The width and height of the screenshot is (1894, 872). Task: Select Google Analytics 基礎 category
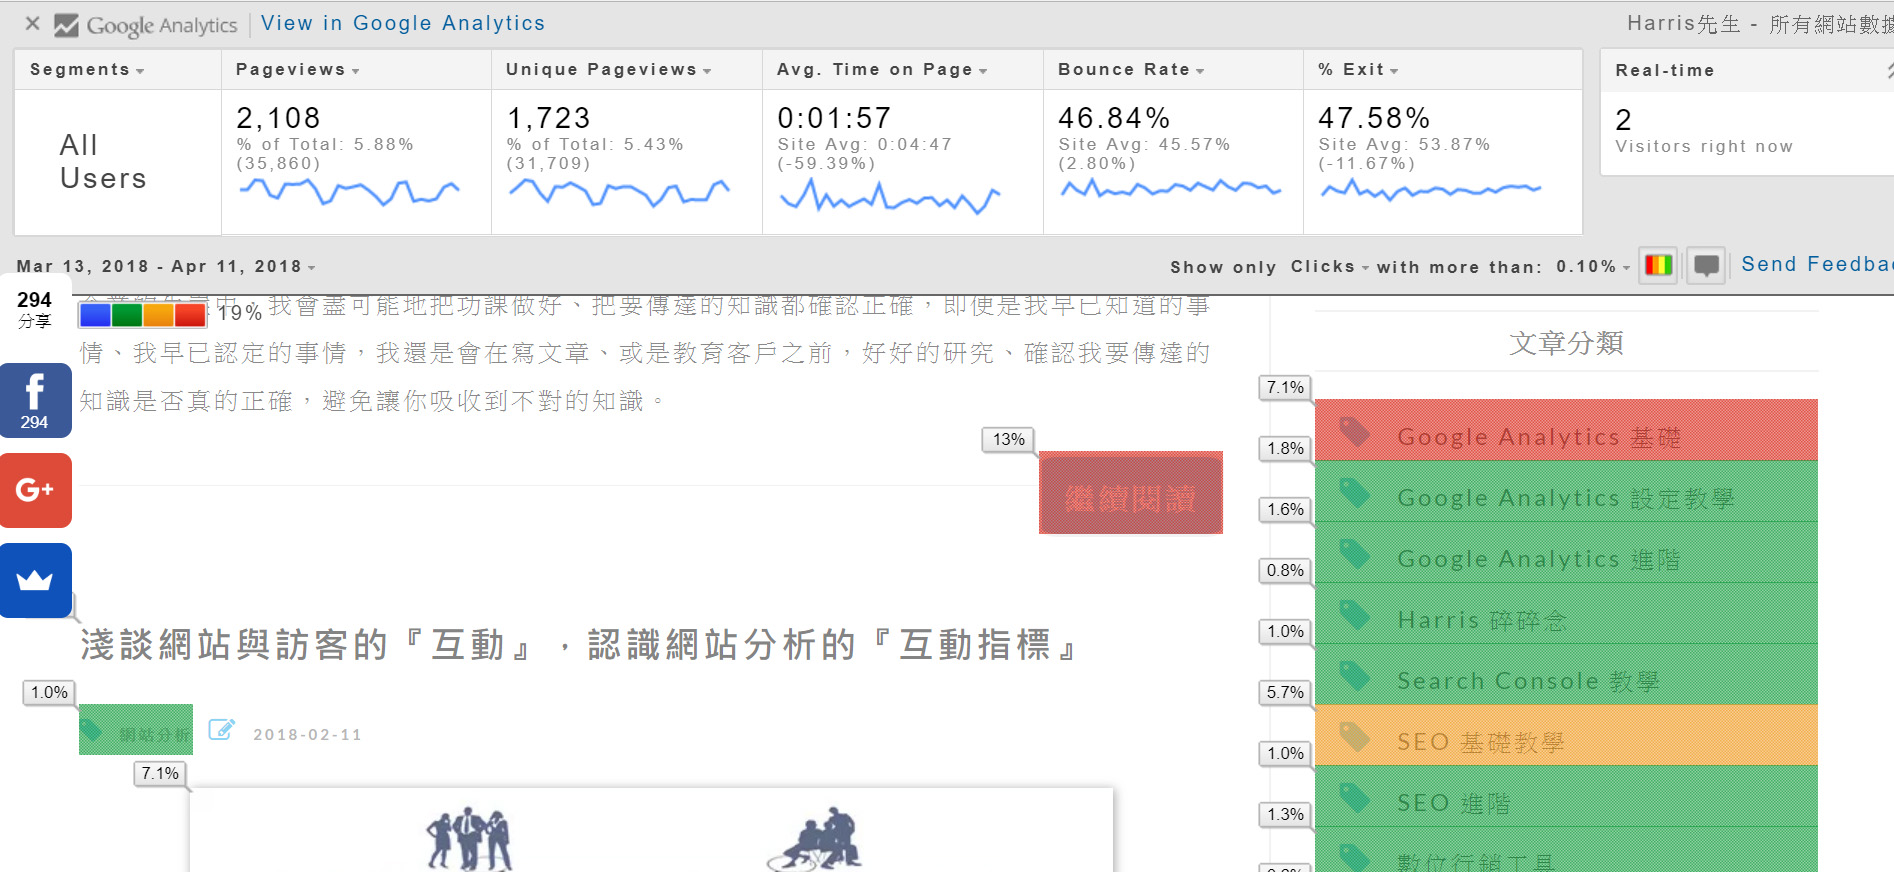click(x=1538, y=437)
